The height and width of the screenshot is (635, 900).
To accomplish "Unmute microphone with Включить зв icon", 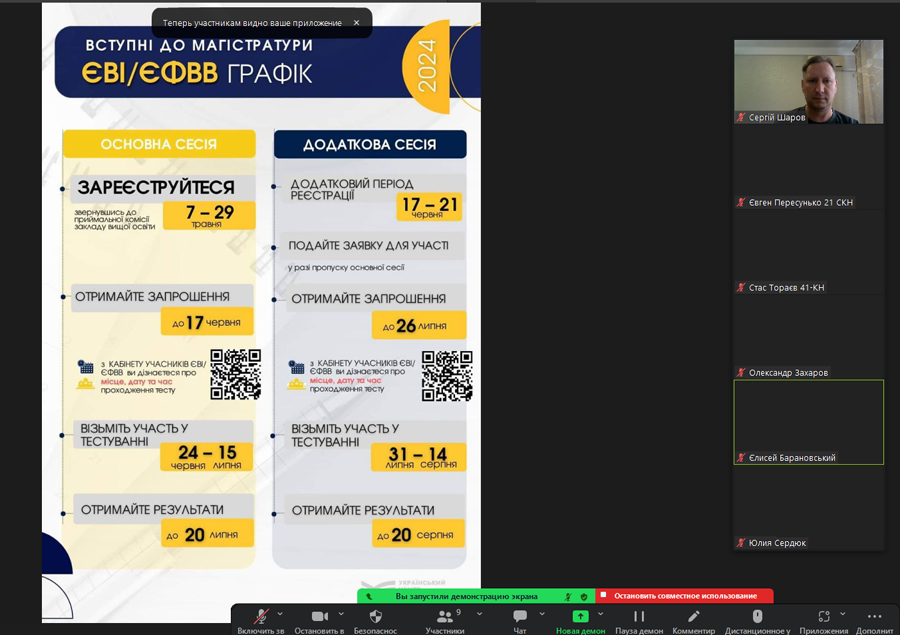I will click(261, 617).
